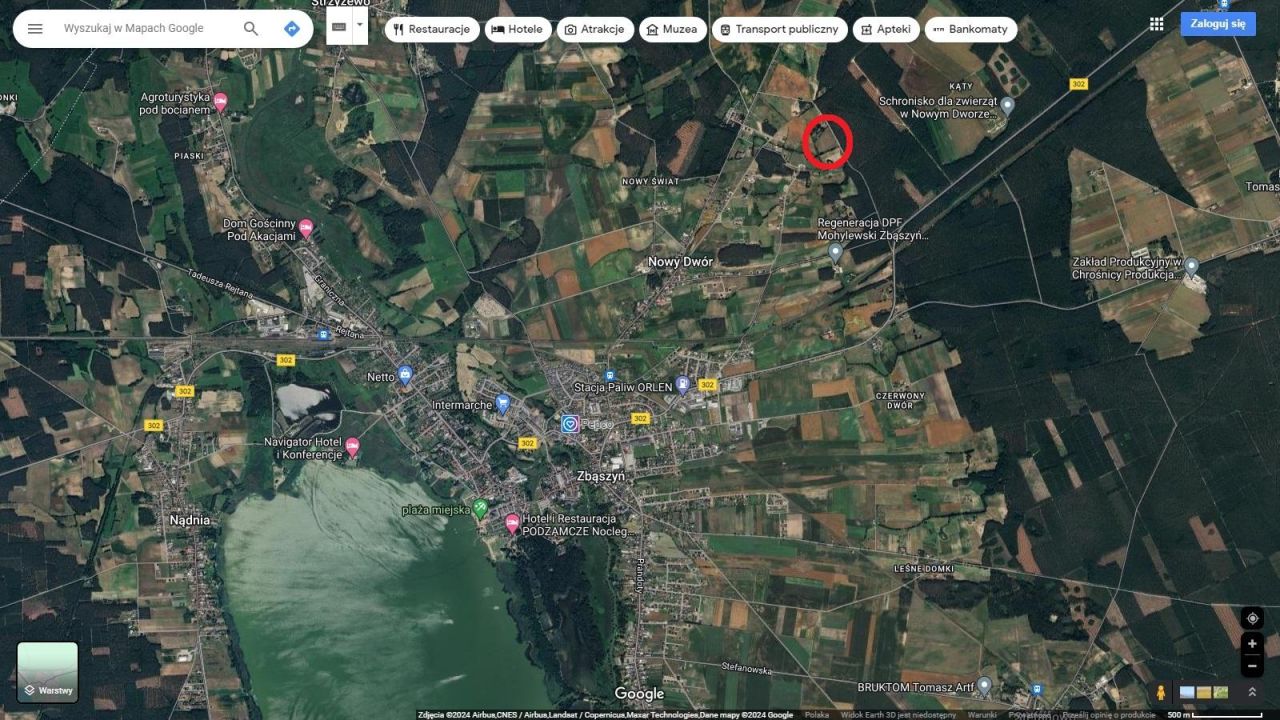Open the input tools dropdown arrow

click(x=360, y=28)
